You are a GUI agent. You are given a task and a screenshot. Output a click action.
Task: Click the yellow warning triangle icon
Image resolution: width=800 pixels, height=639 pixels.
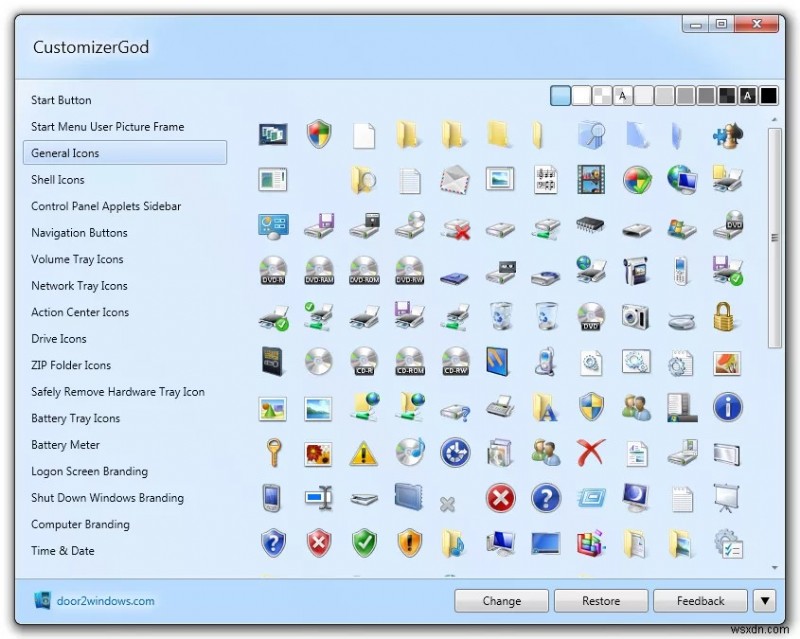(x=361, y=453)
